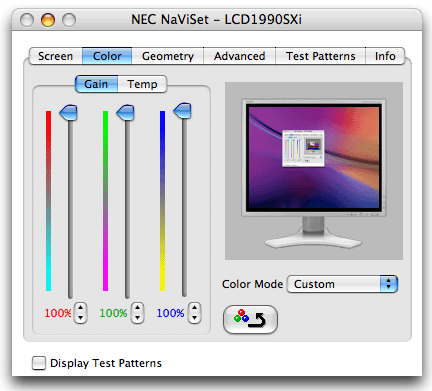Open the Color Mode Custom dropdown

pyautogui.click(x=342, y=284)
